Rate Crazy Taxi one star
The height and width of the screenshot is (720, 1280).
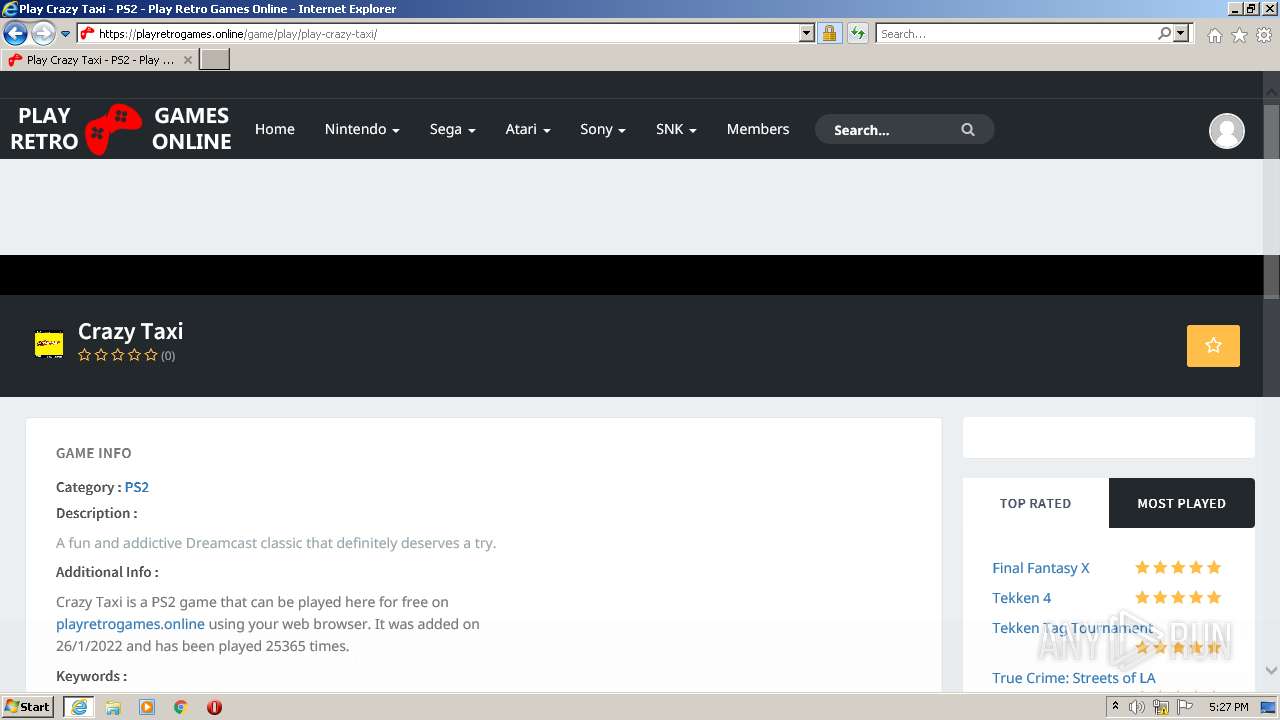[x=84, y=355]
